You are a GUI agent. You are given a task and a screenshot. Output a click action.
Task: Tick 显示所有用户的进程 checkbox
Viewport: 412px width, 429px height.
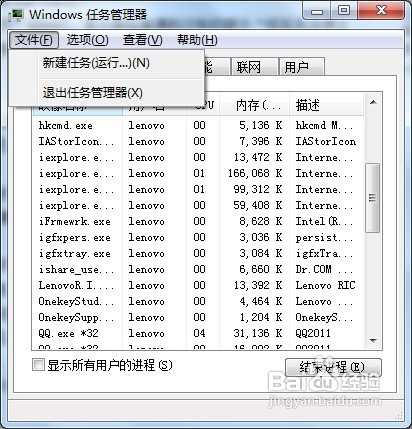[38, 365]
